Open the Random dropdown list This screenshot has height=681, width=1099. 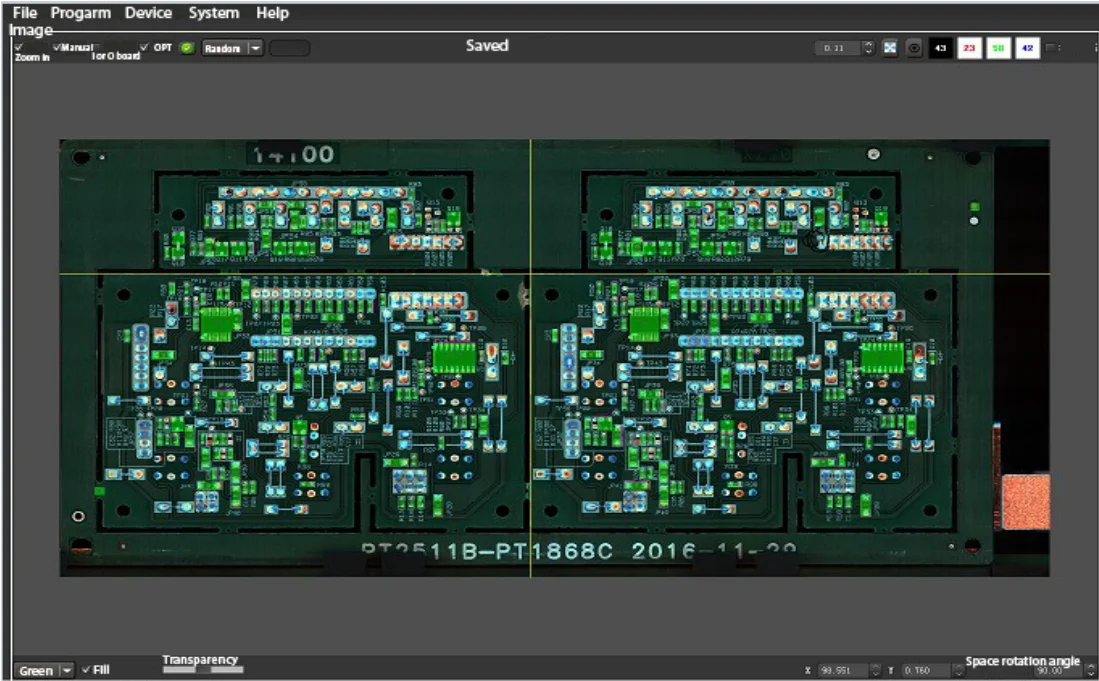255,48
